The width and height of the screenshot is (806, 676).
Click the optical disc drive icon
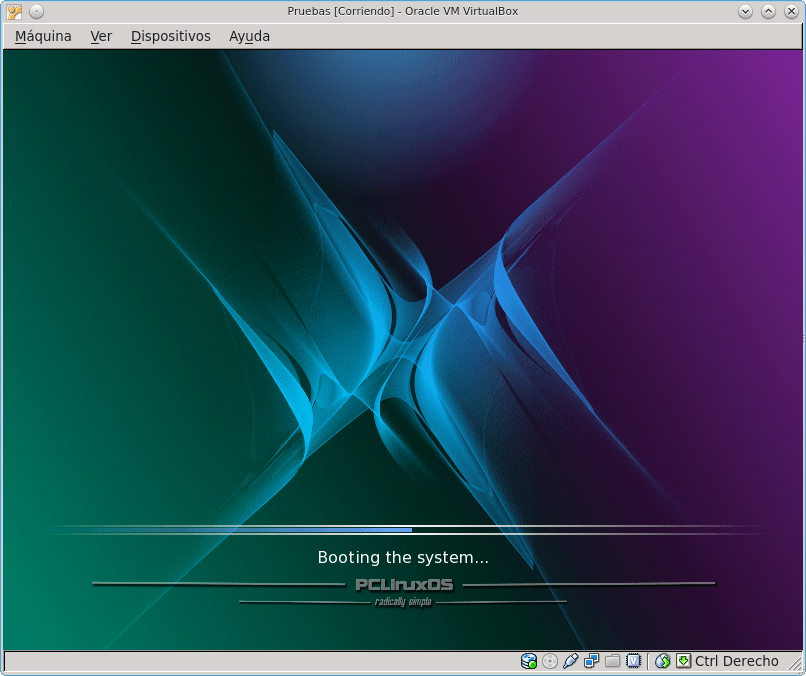pyautogui.click(x=549, y=661)
